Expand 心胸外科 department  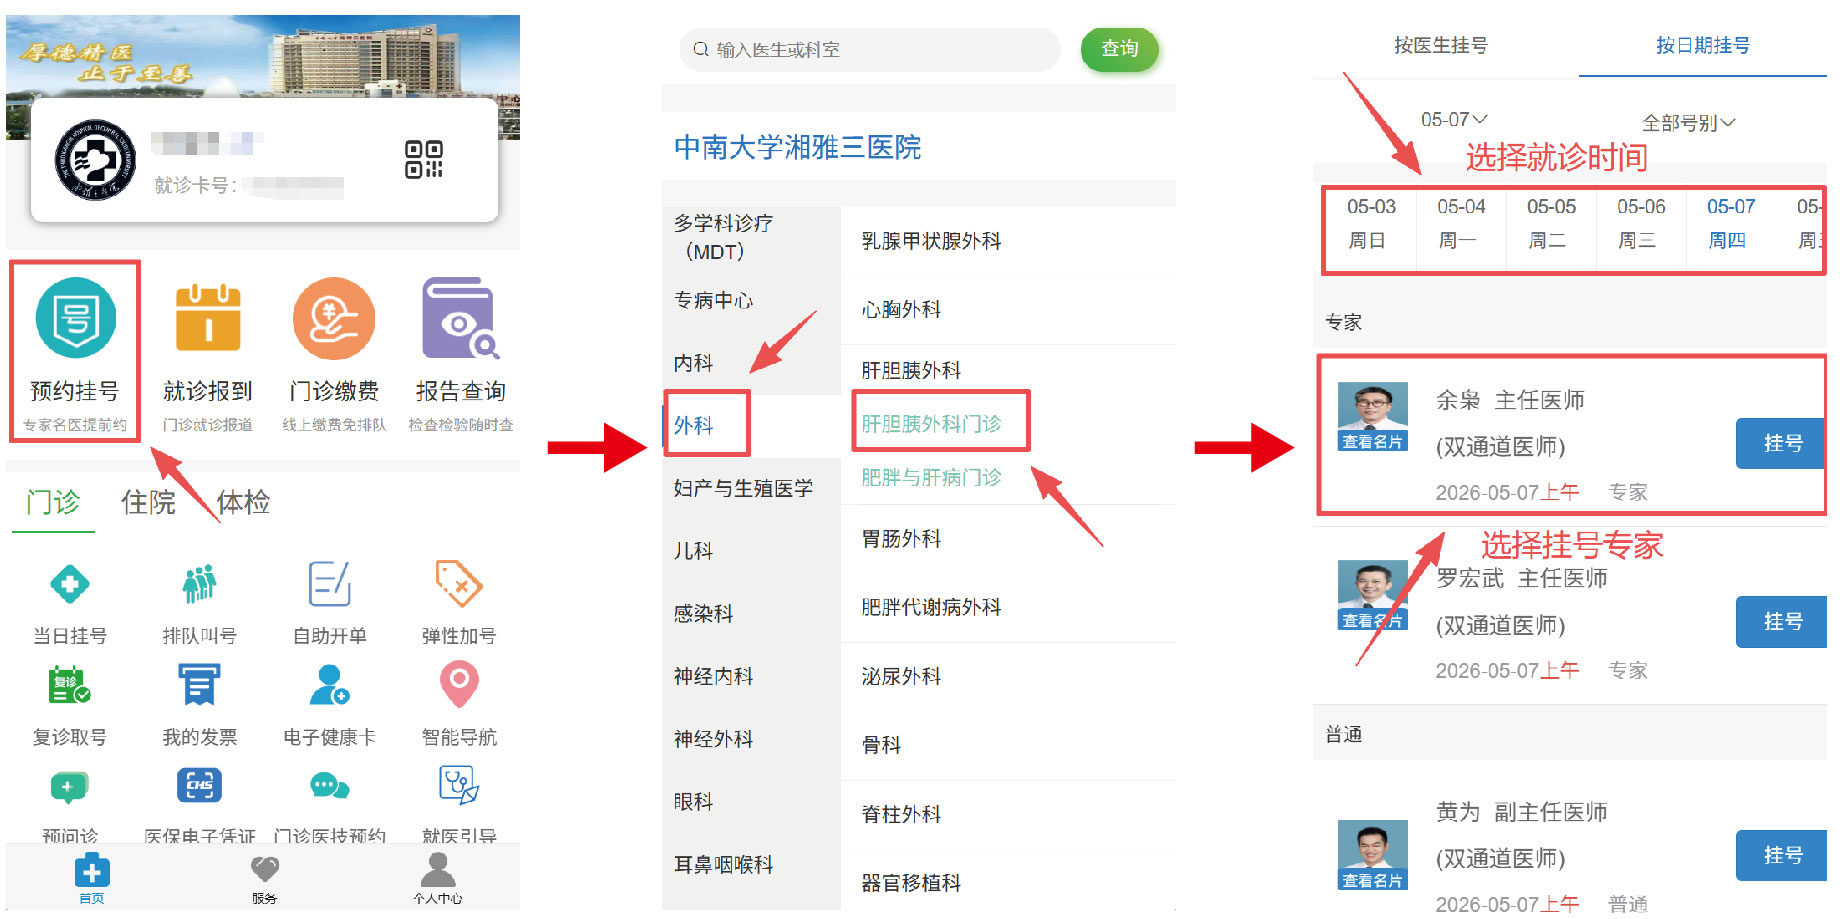1008,310
